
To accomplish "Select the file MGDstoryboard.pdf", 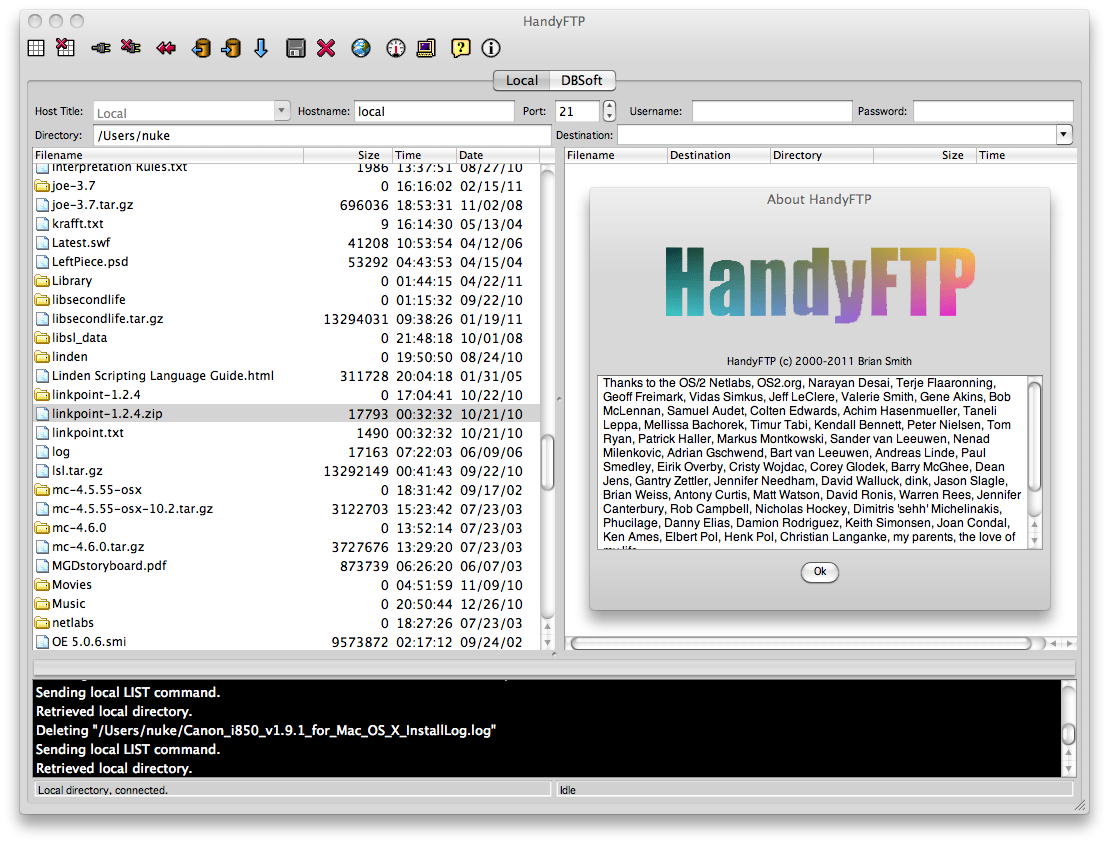I will [109, 566].
